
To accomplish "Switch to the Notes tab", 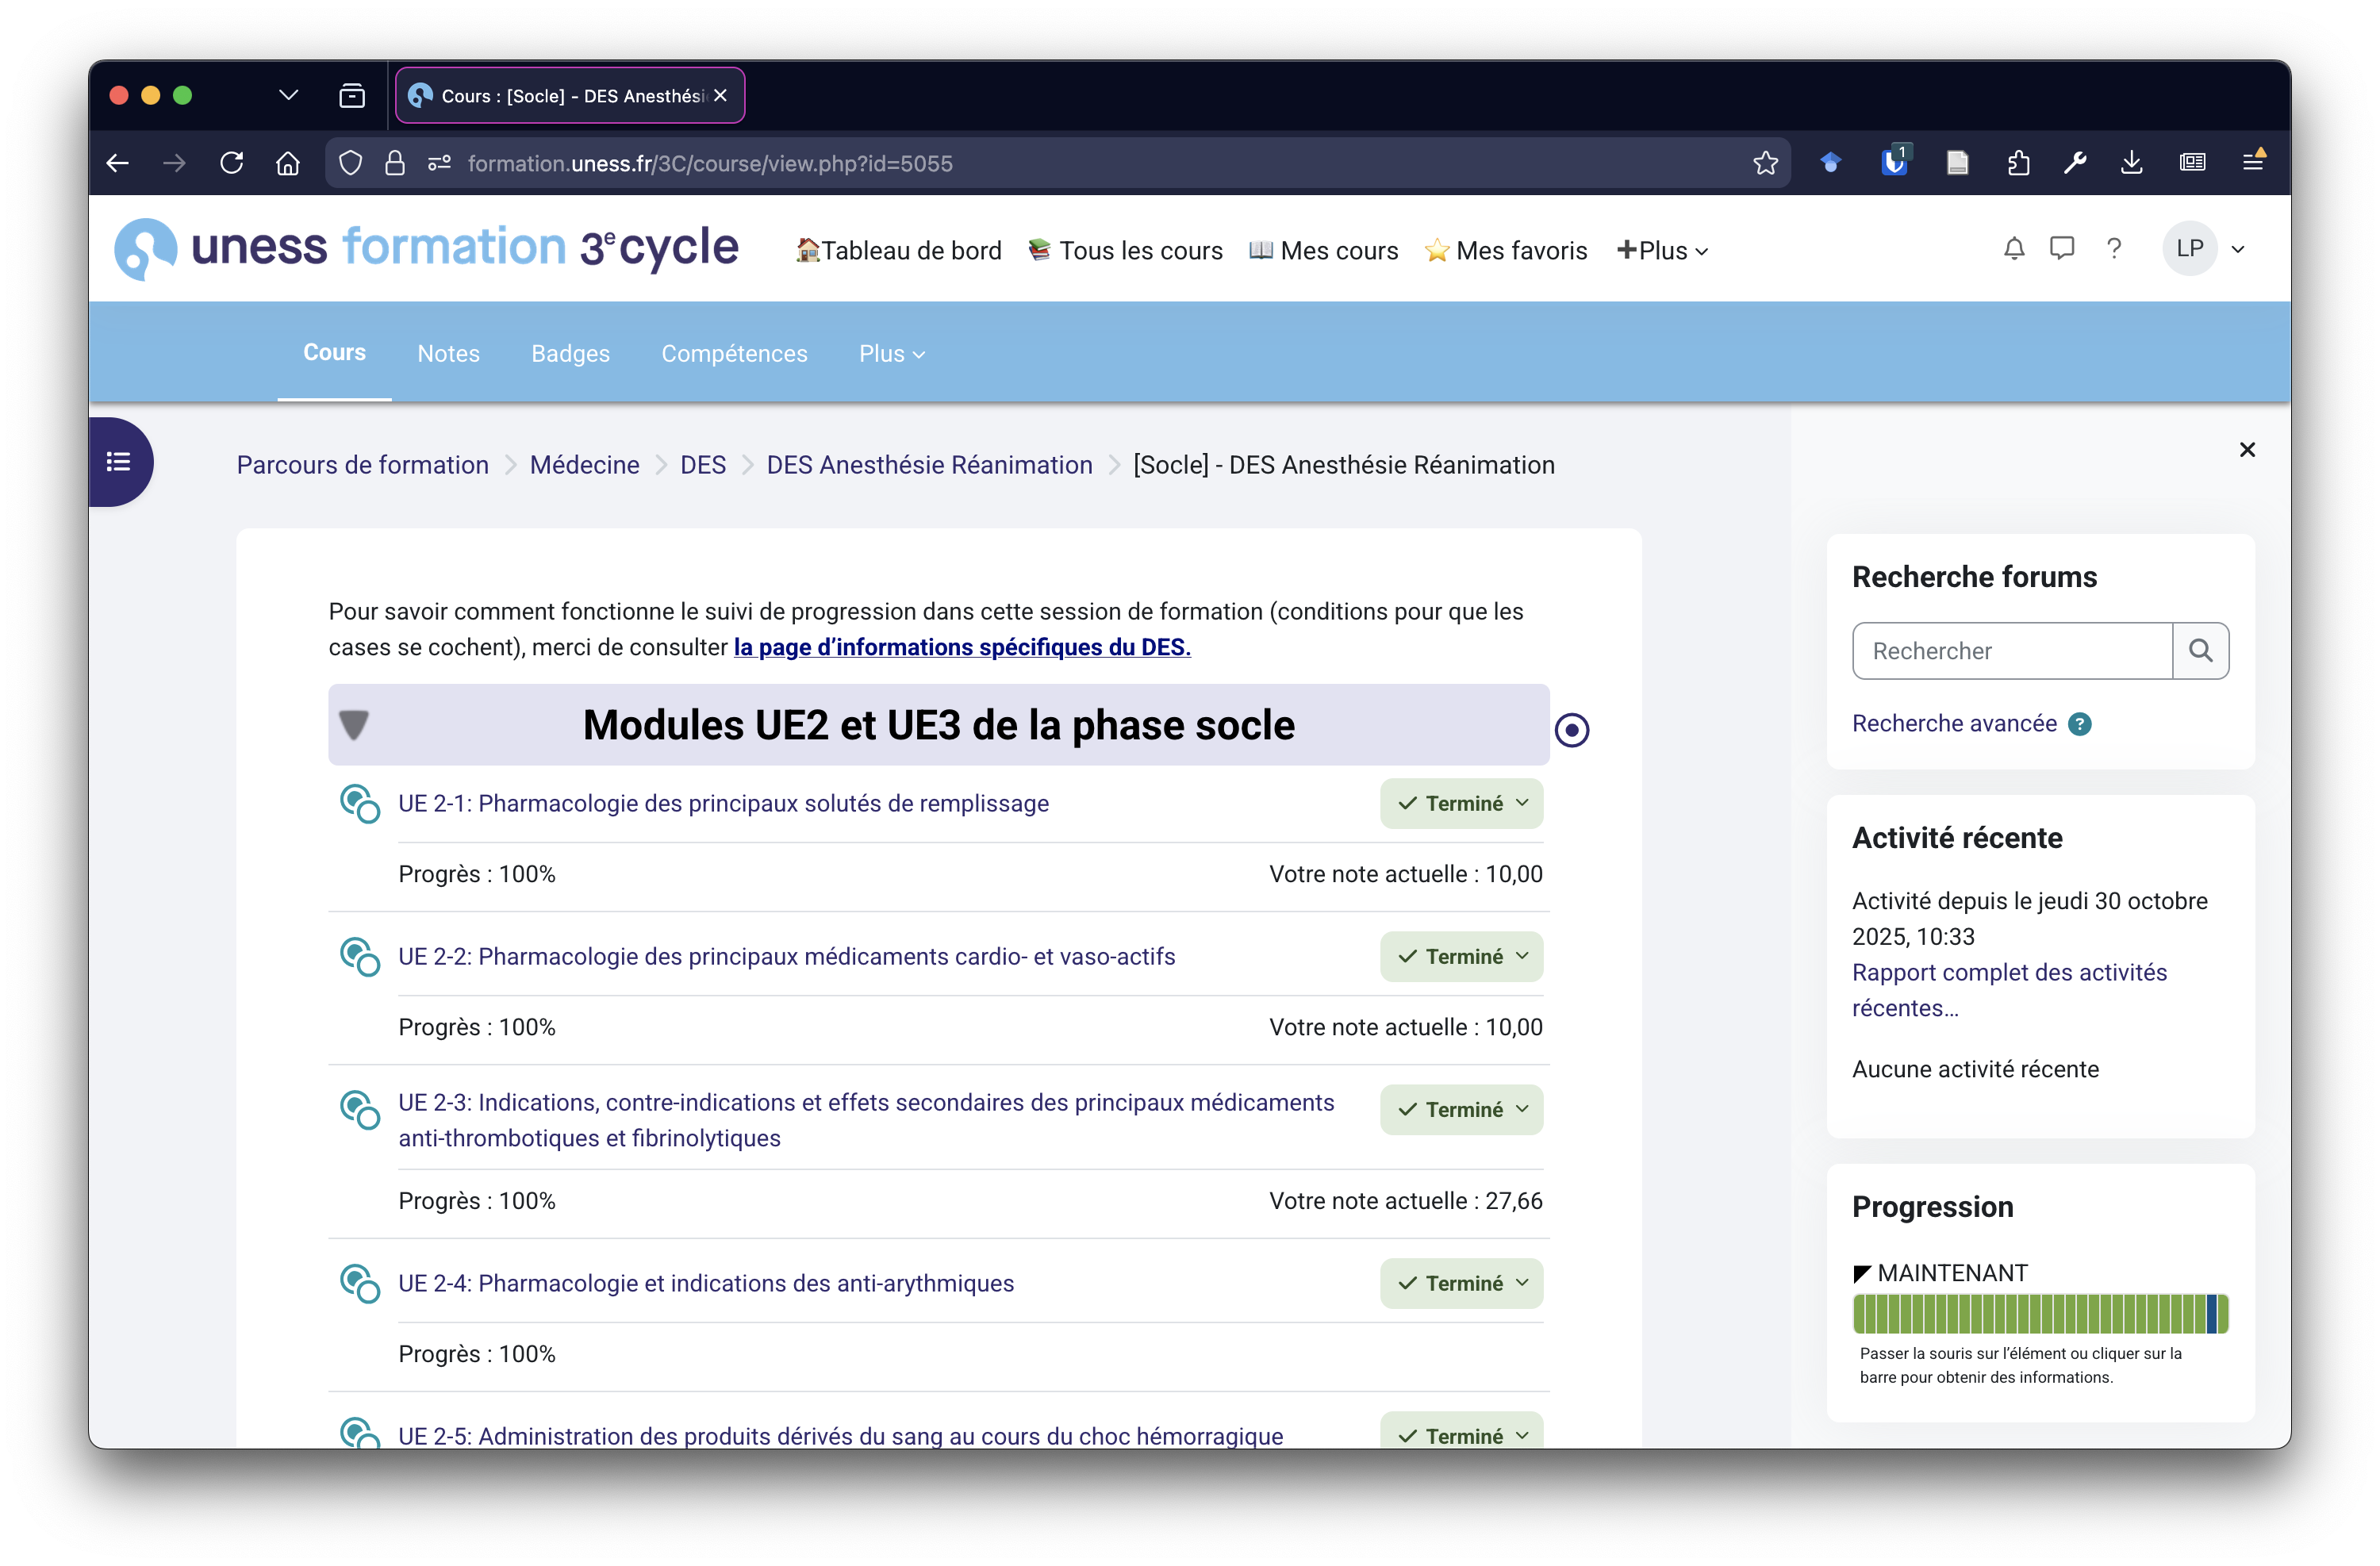I will (448, 354).
